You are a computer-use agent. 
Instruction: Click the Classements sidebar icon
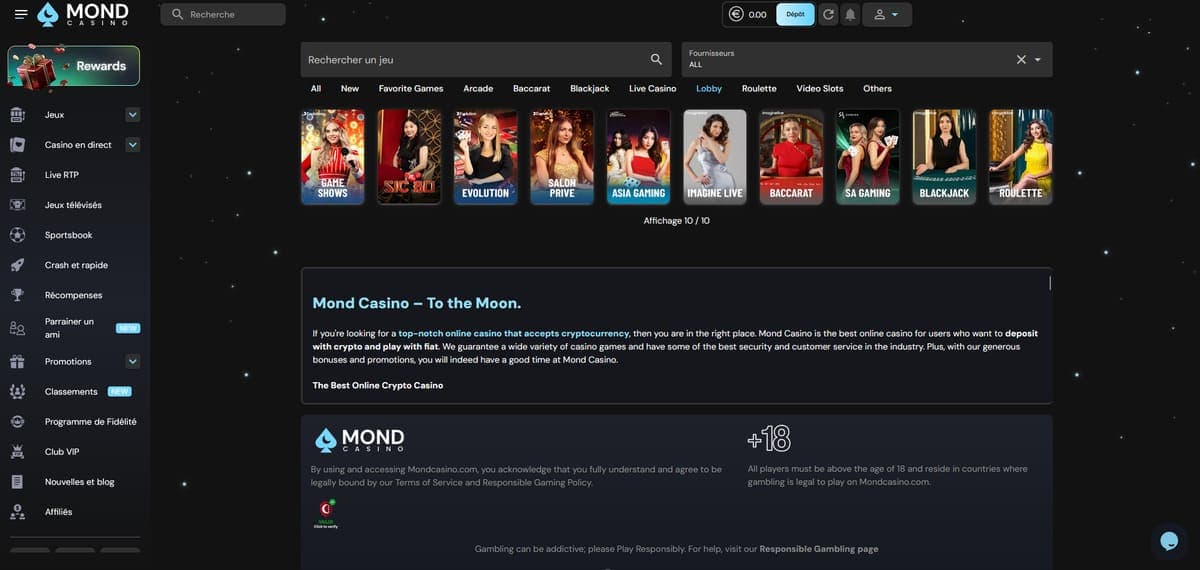coord(17,391)
